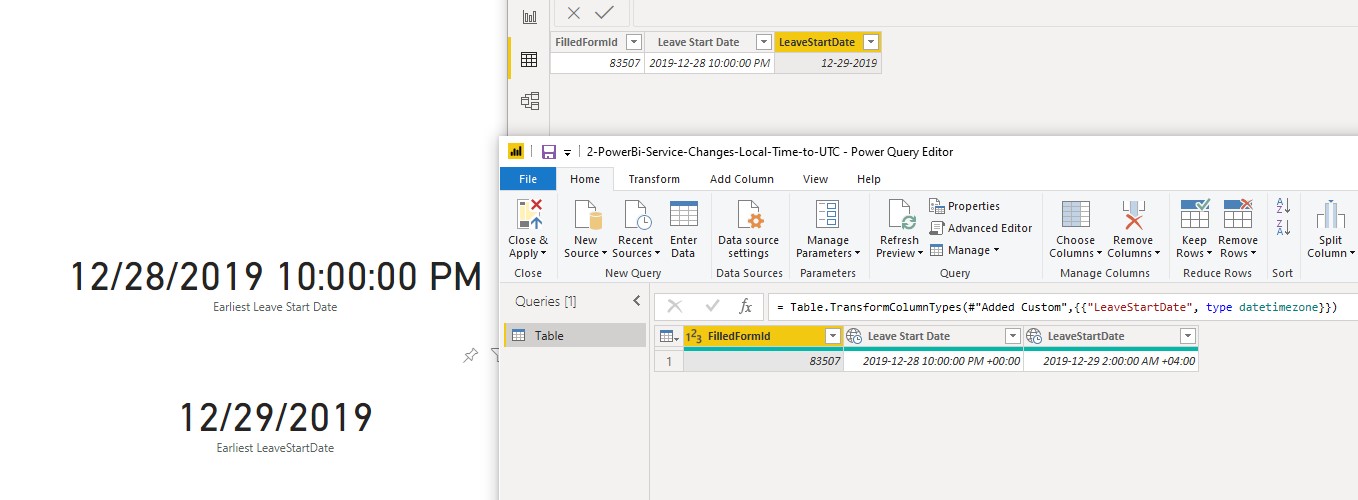The image size is (1358, 500).
Task: Click the Remove Columns icon
Action: click(x=1133, y=214)
